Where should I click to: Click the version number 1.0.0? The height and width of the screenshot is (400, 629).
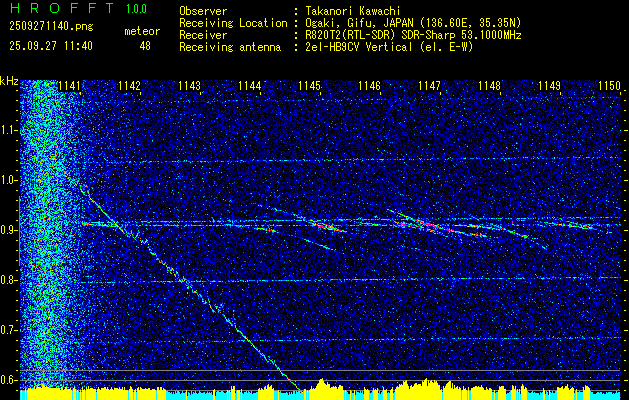coord(136,9)
